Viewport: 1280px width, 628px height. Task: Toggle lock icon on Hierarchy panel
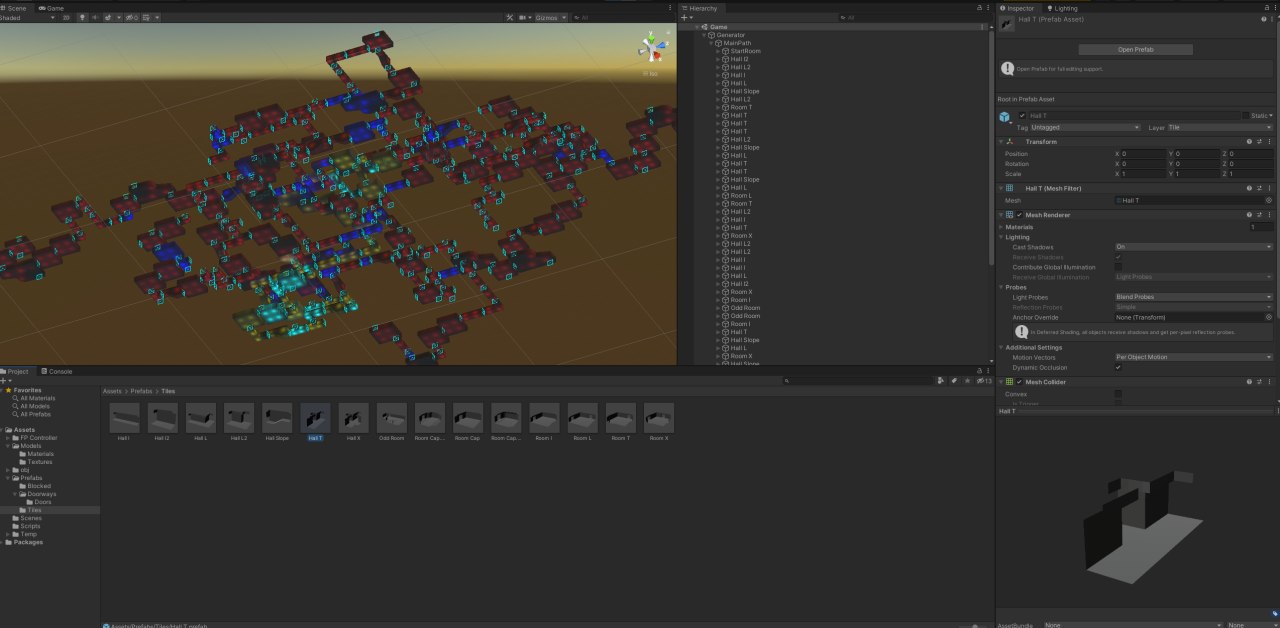tap(979, 7)
